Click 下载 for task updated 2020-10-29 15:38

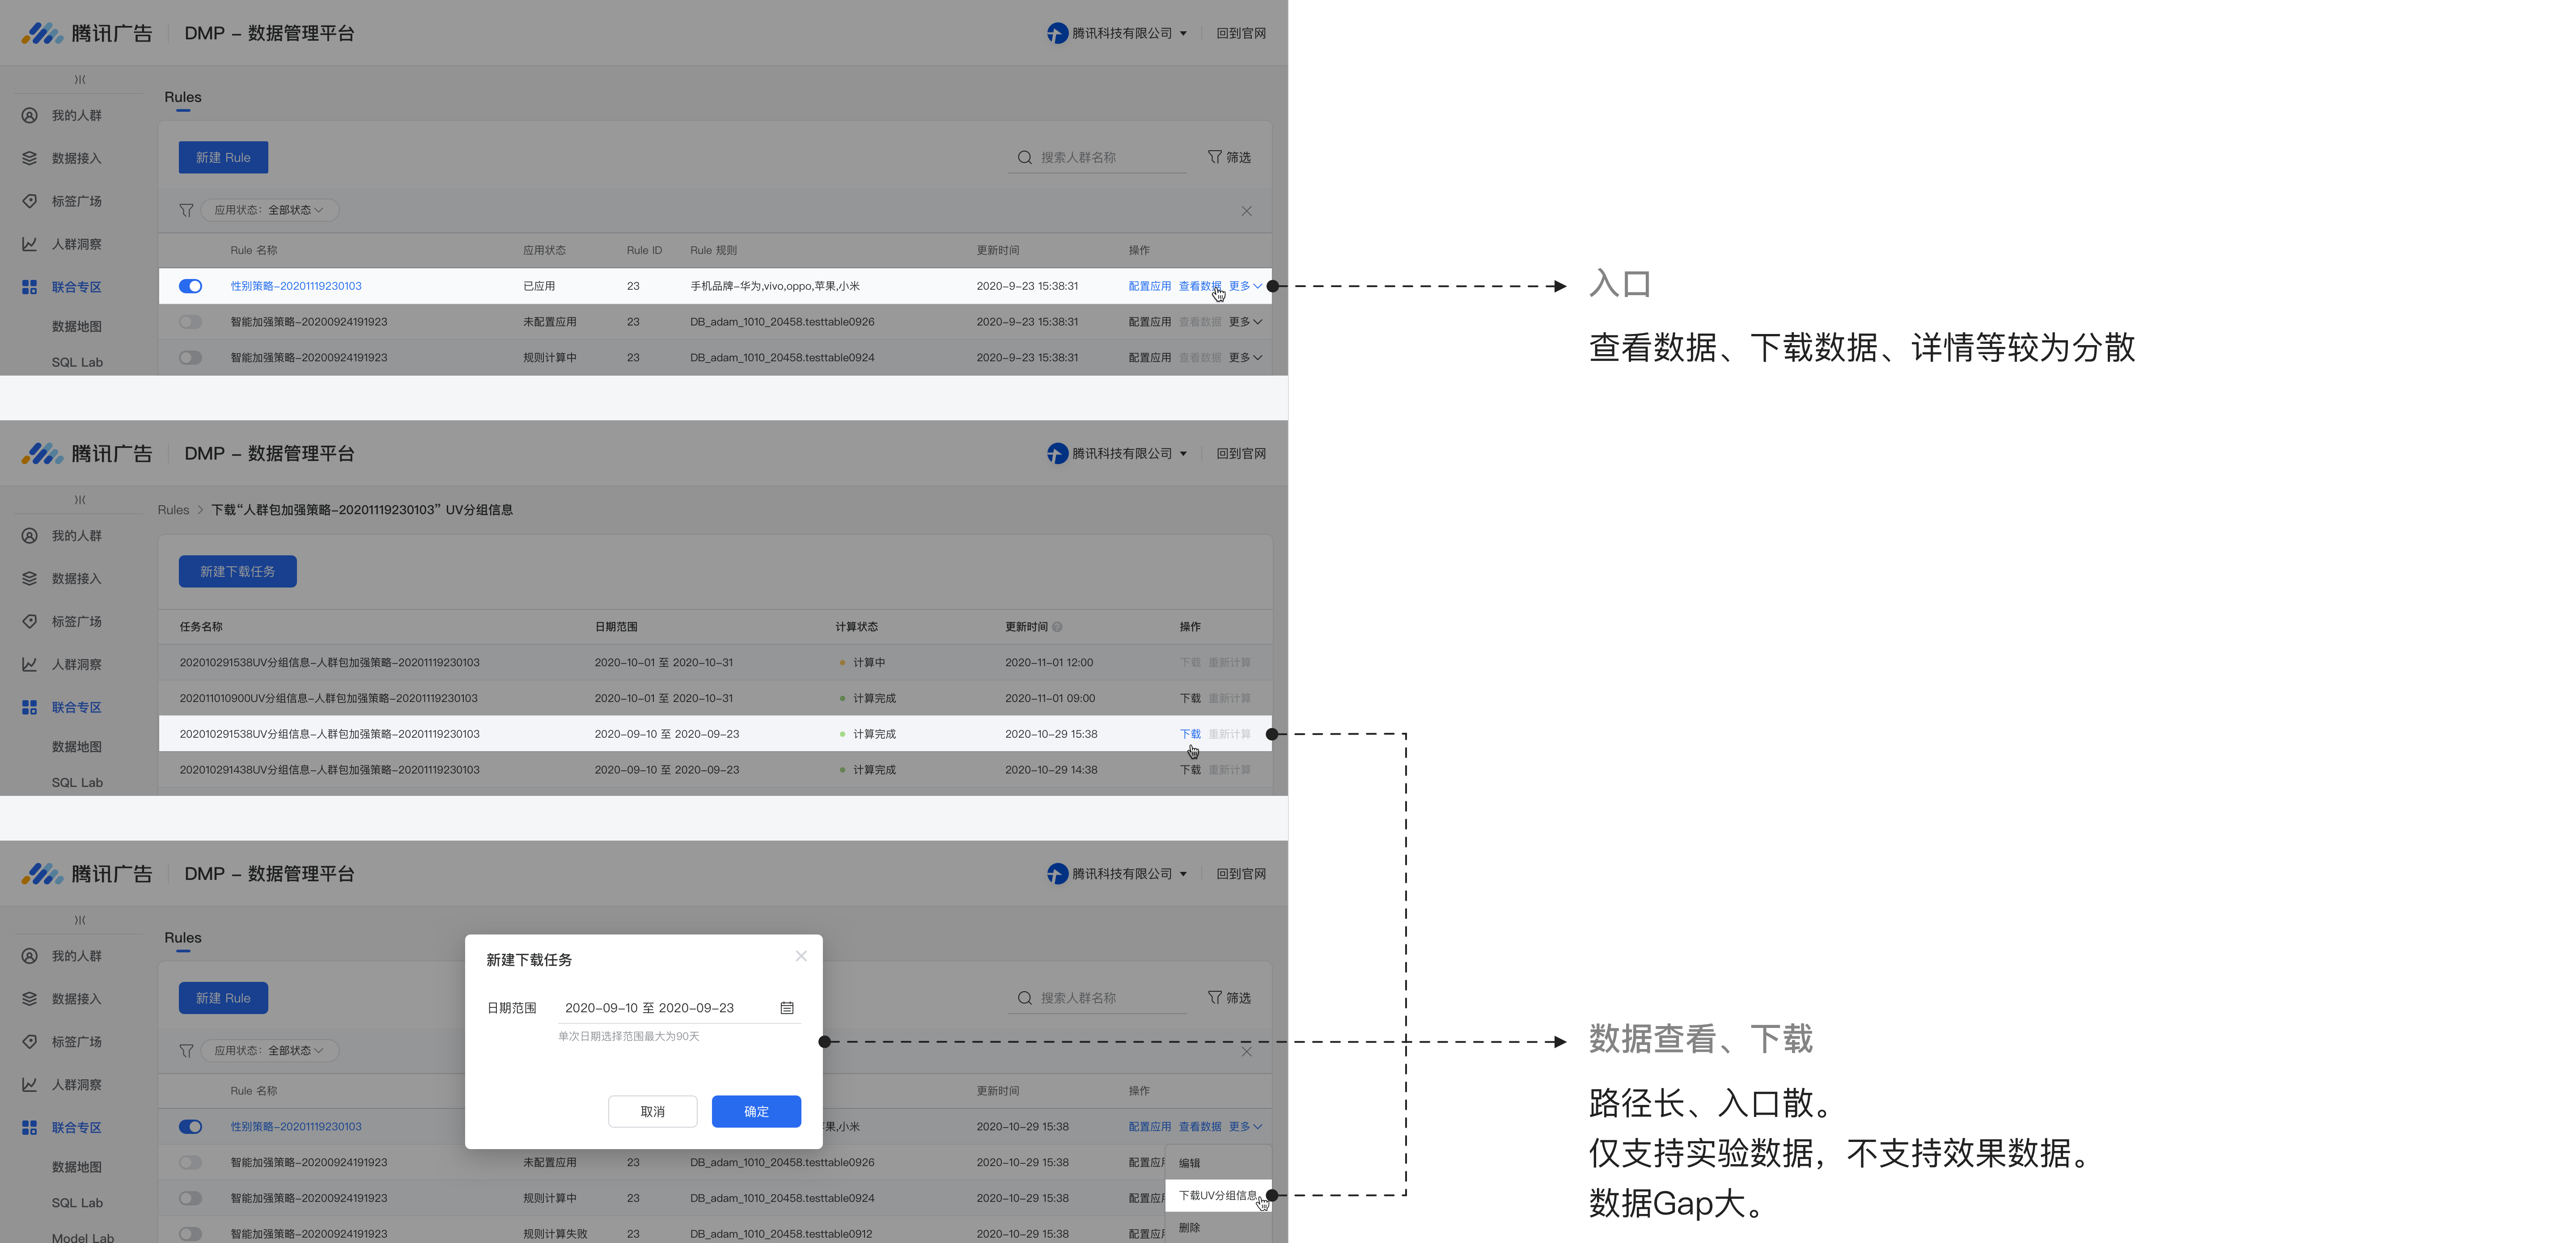pos(1190,734)
